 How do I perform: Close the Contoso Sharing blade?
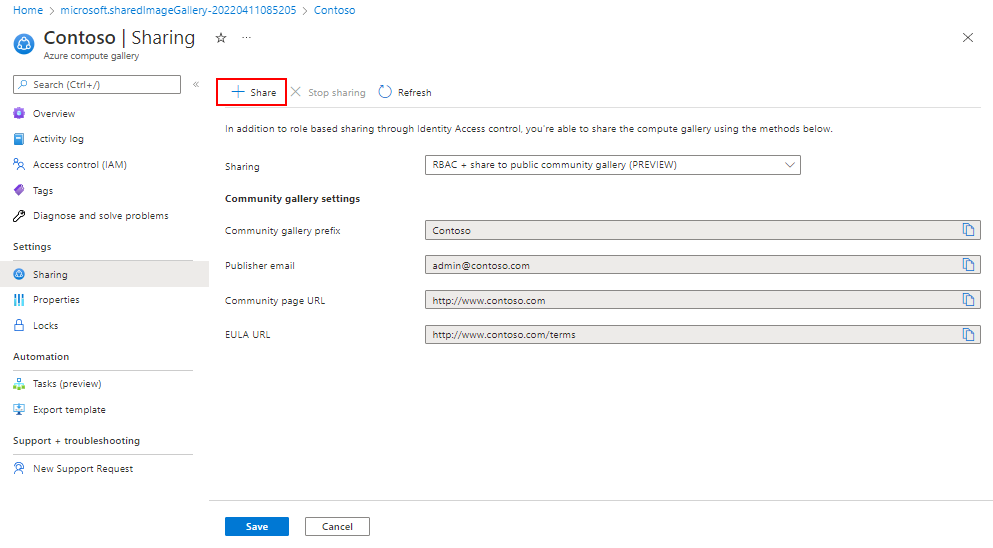click(968, 38)
